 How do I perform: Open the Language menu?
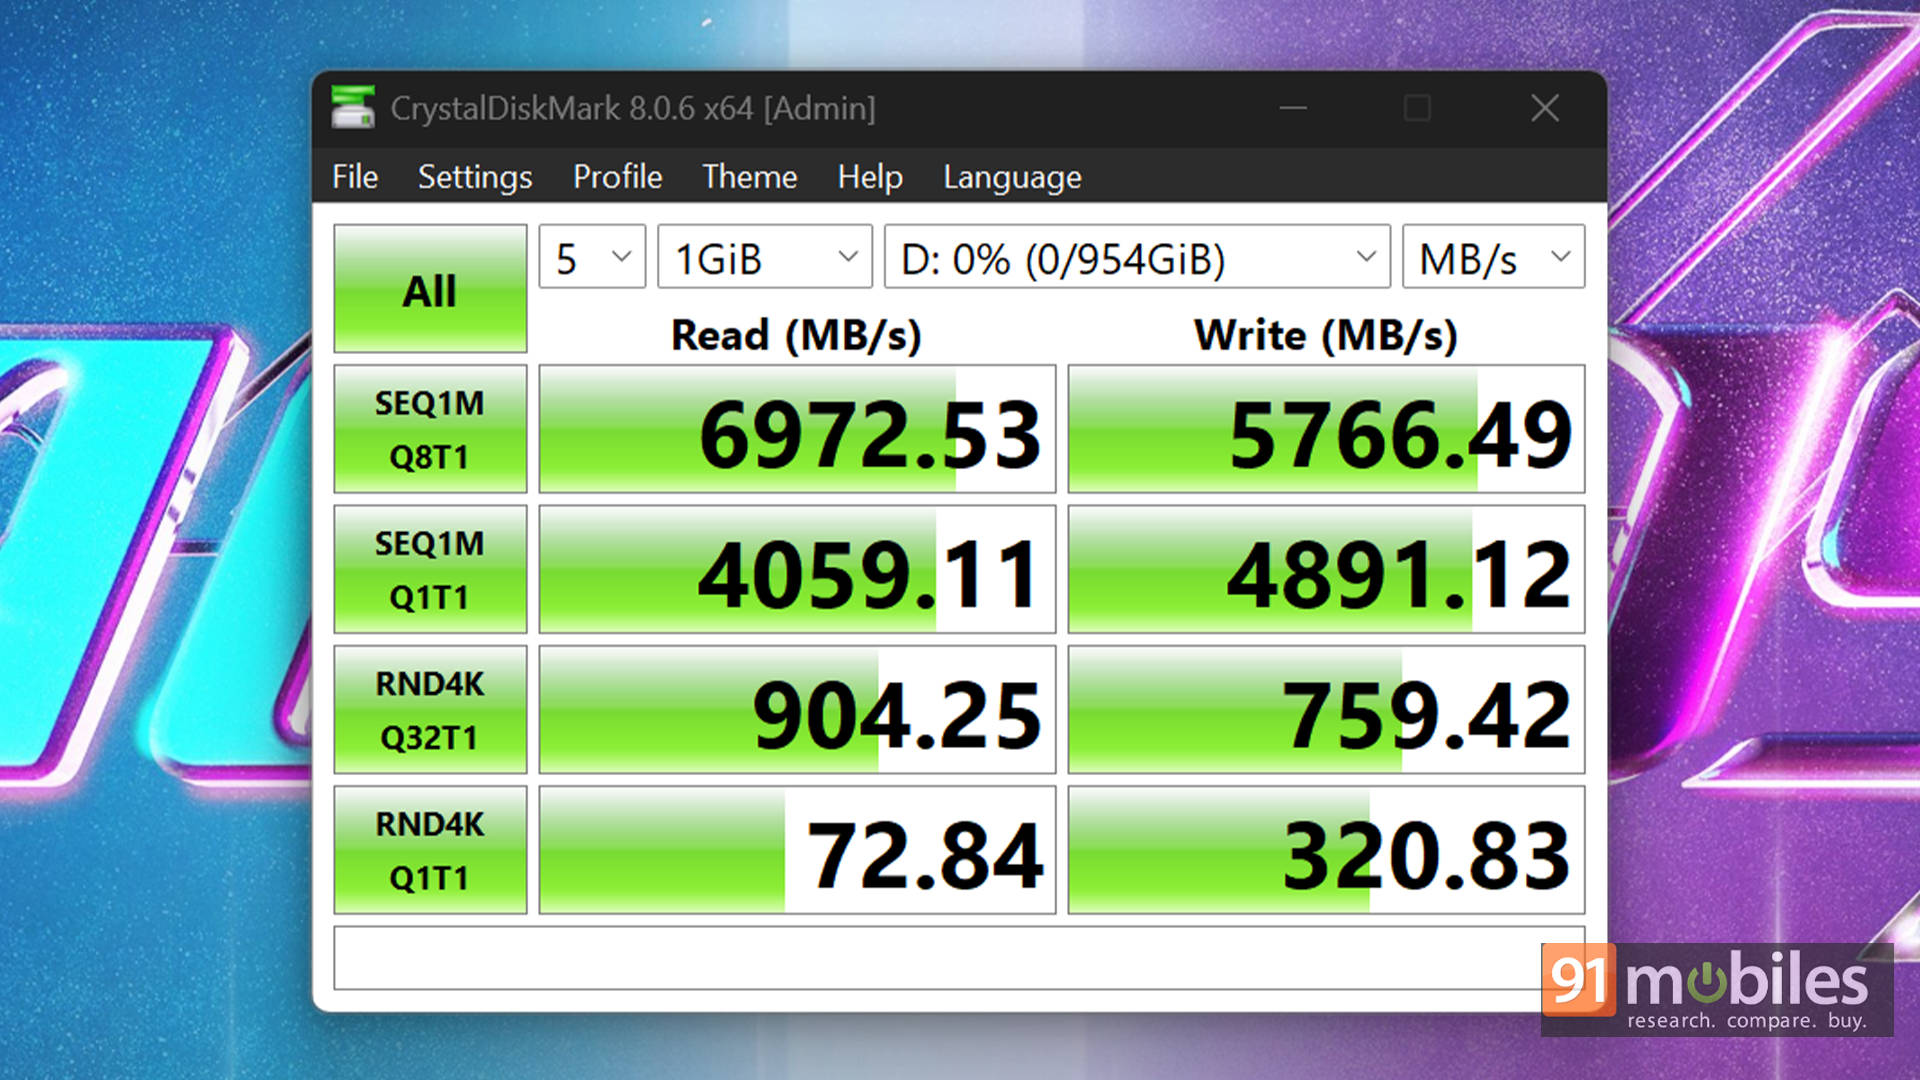1012,177
